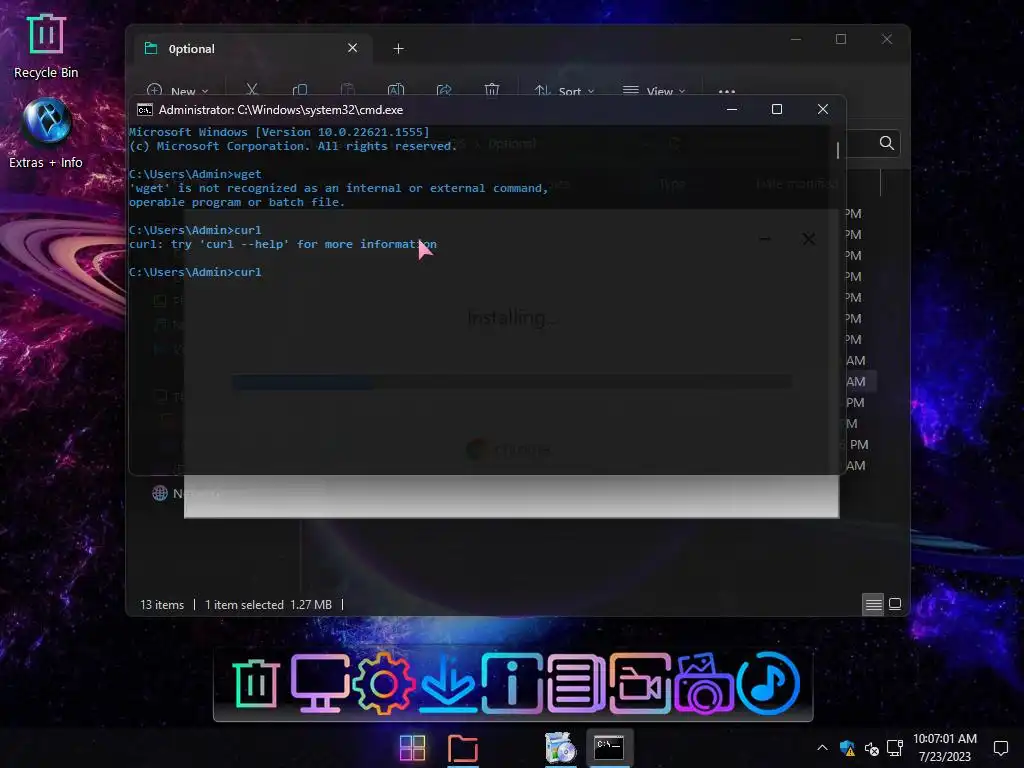
Task: Open the monitor icon in the dock
Action: coord(319,683)
